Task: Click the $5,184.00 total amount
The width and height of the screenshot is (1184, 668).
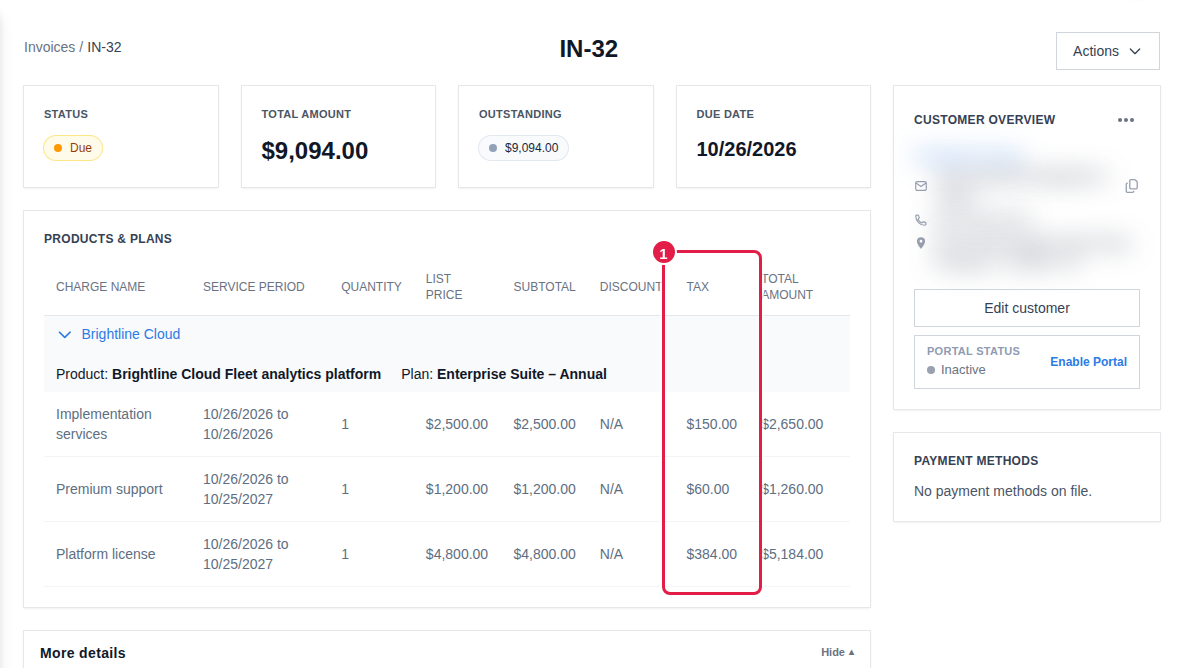Action: coord(793,554)
